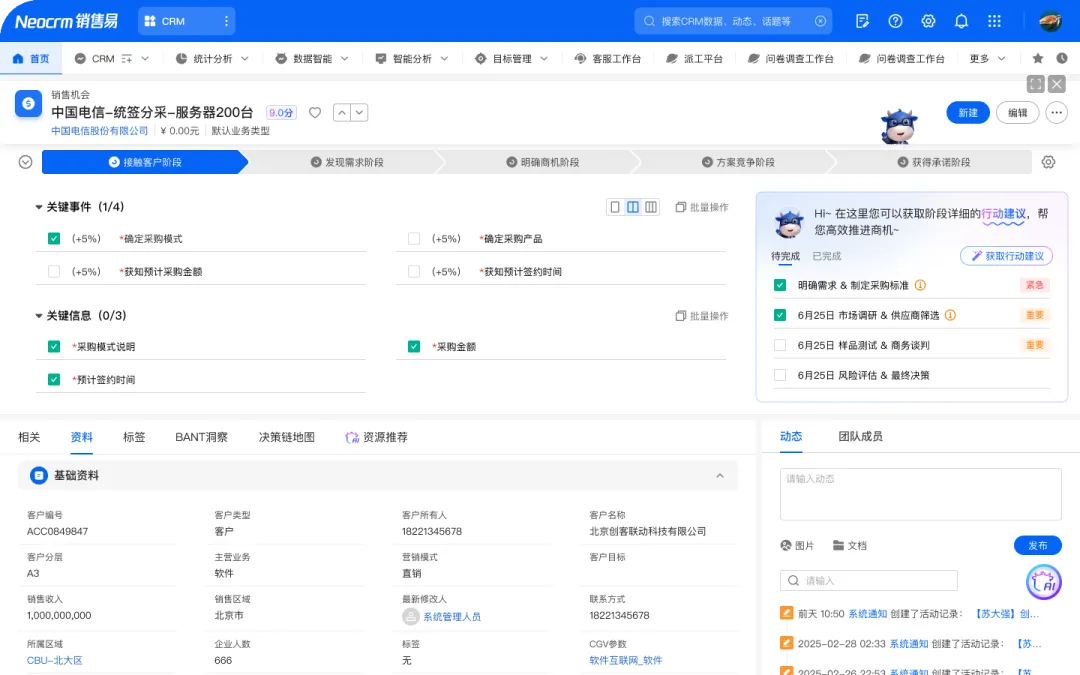Click the expand fullscreen icon

click(x=1036, y=84)
